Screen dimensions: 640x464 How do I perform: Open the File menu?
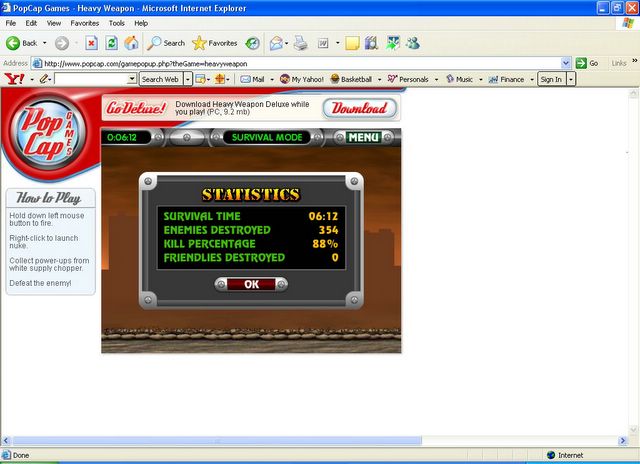(11, 23)
